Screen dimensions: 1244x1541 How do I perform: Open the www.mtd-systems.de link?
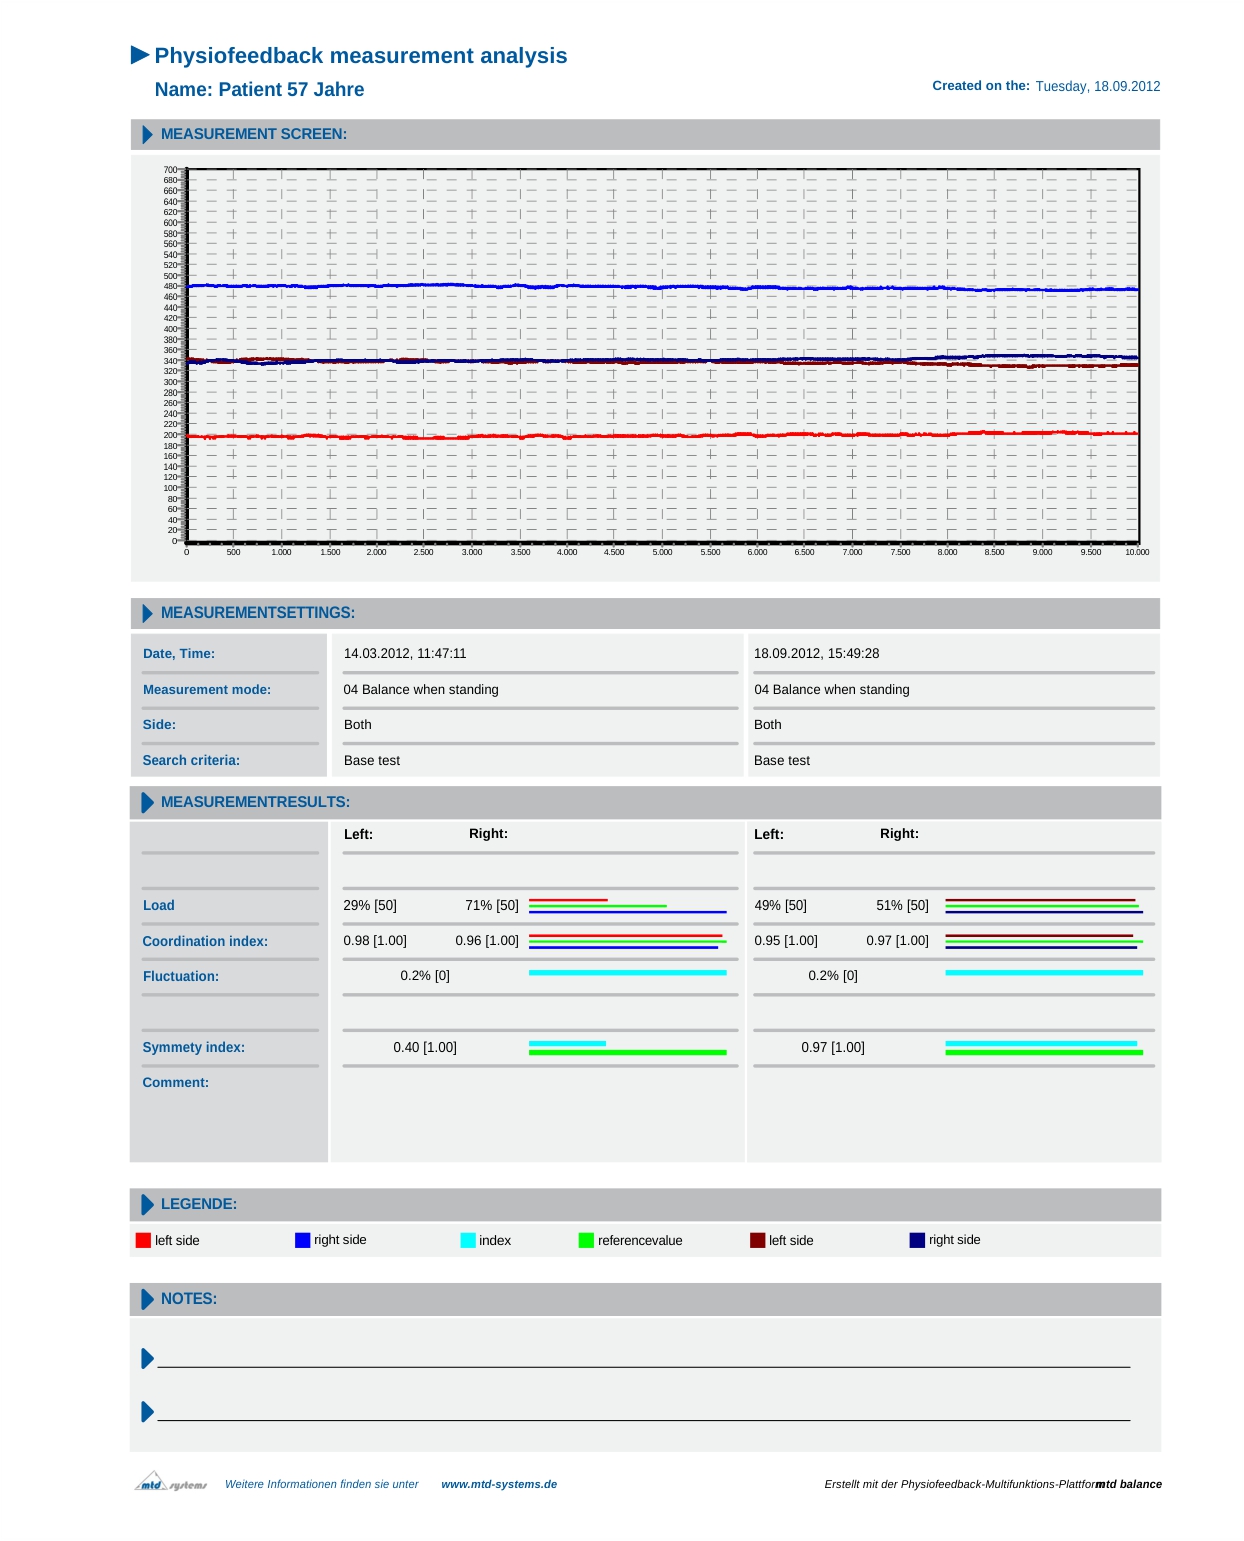499,1484
